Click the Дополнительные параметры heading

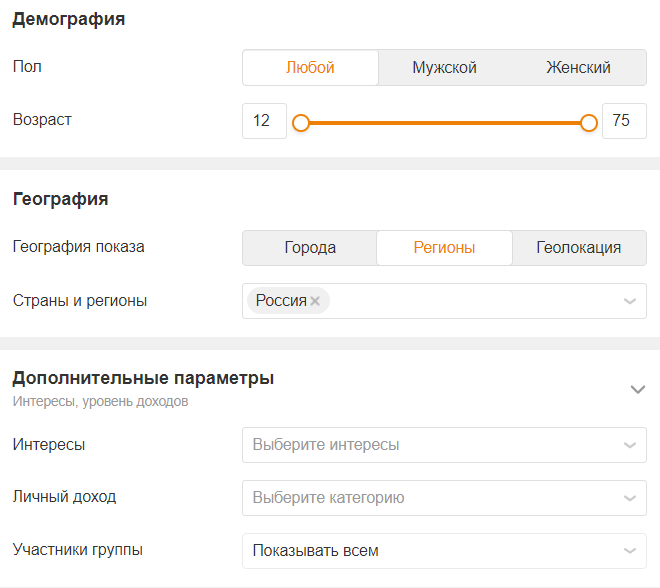click(x=143, y=379)
